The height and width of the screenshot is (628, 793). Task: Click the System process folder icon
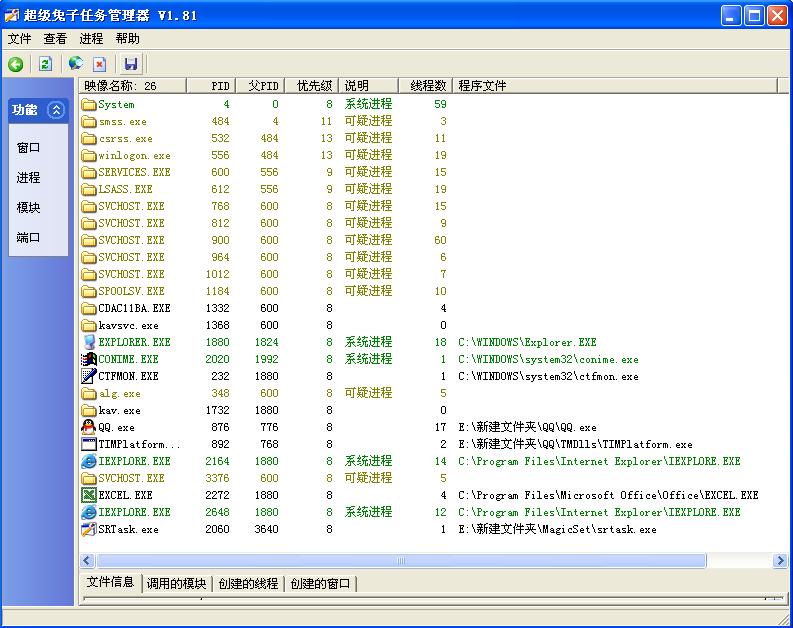click(89, 105)
